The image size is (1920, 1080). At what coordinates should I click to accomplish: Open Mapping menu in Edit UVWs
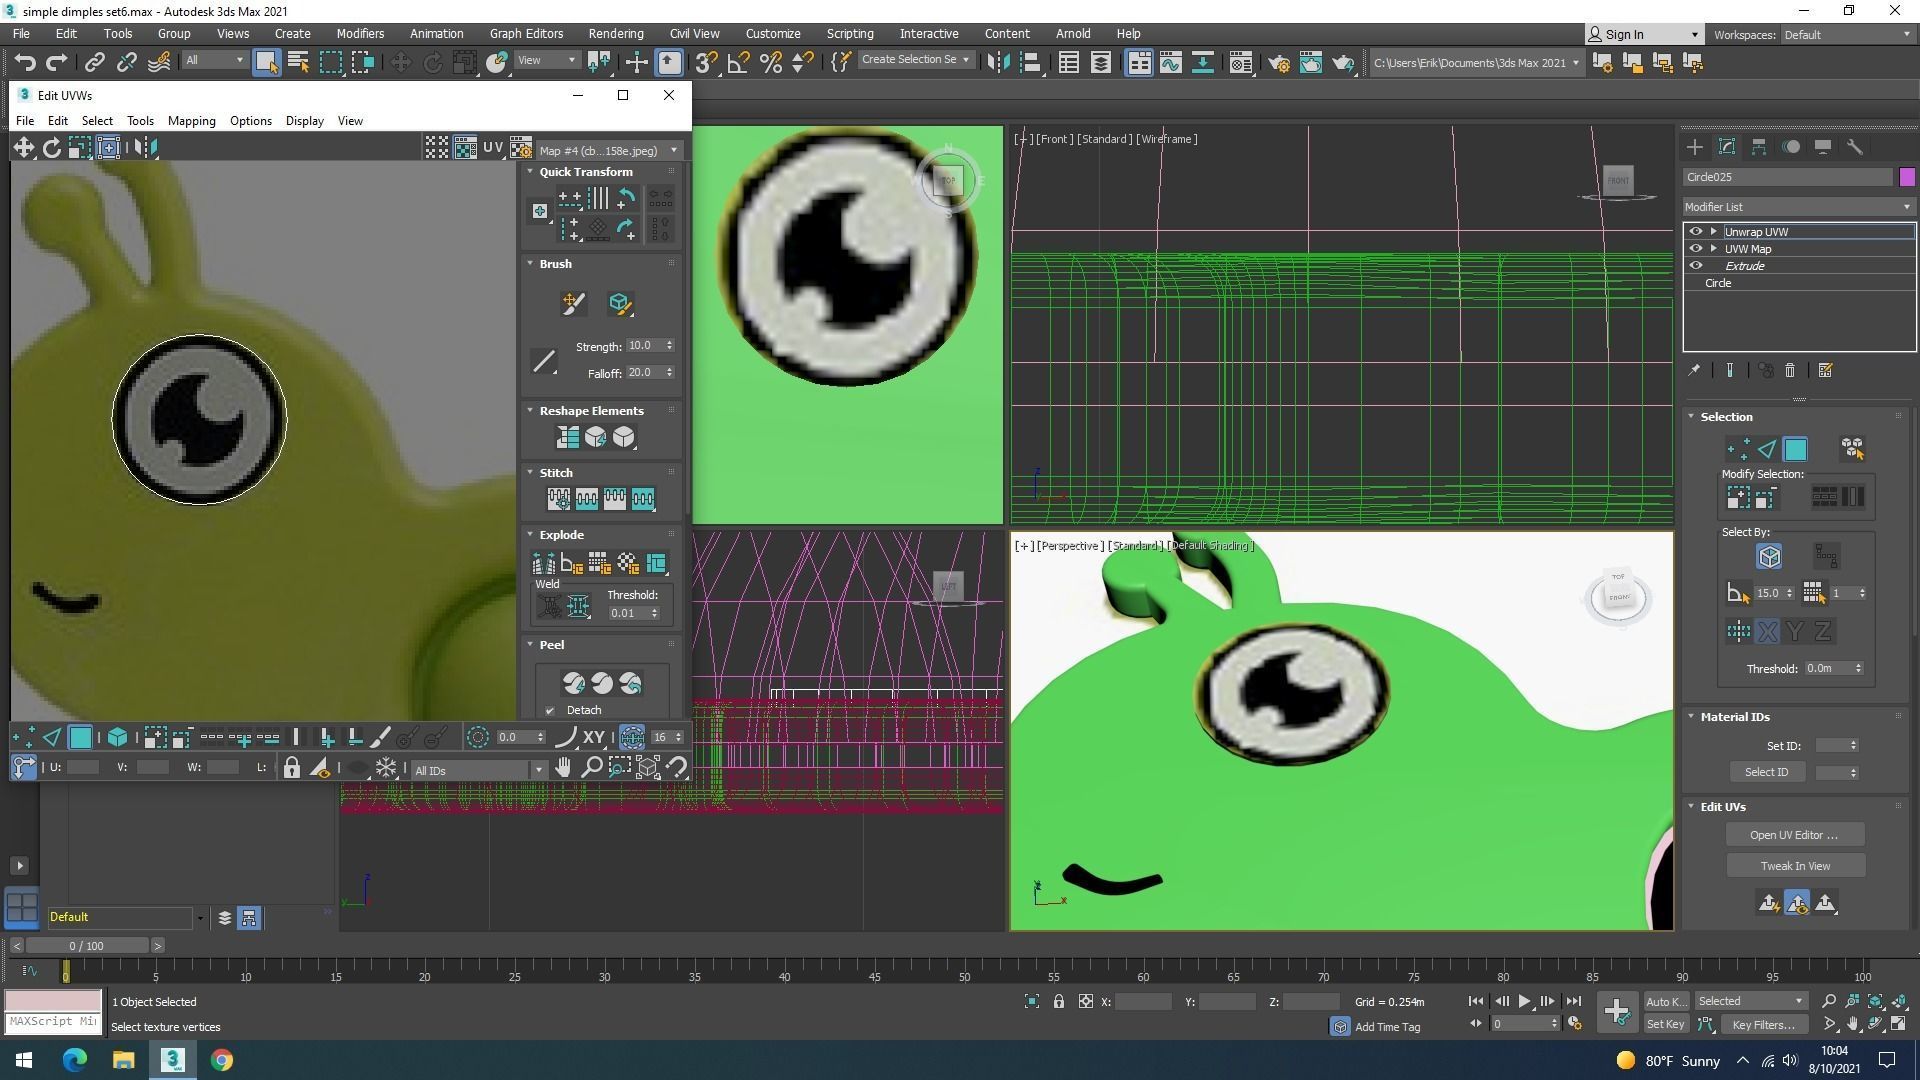(191, 121)
